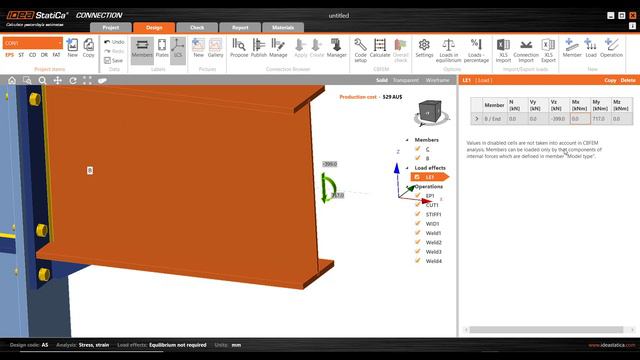Select ST design type
This screenshot has width=640, height=360.
pos(21,55)
